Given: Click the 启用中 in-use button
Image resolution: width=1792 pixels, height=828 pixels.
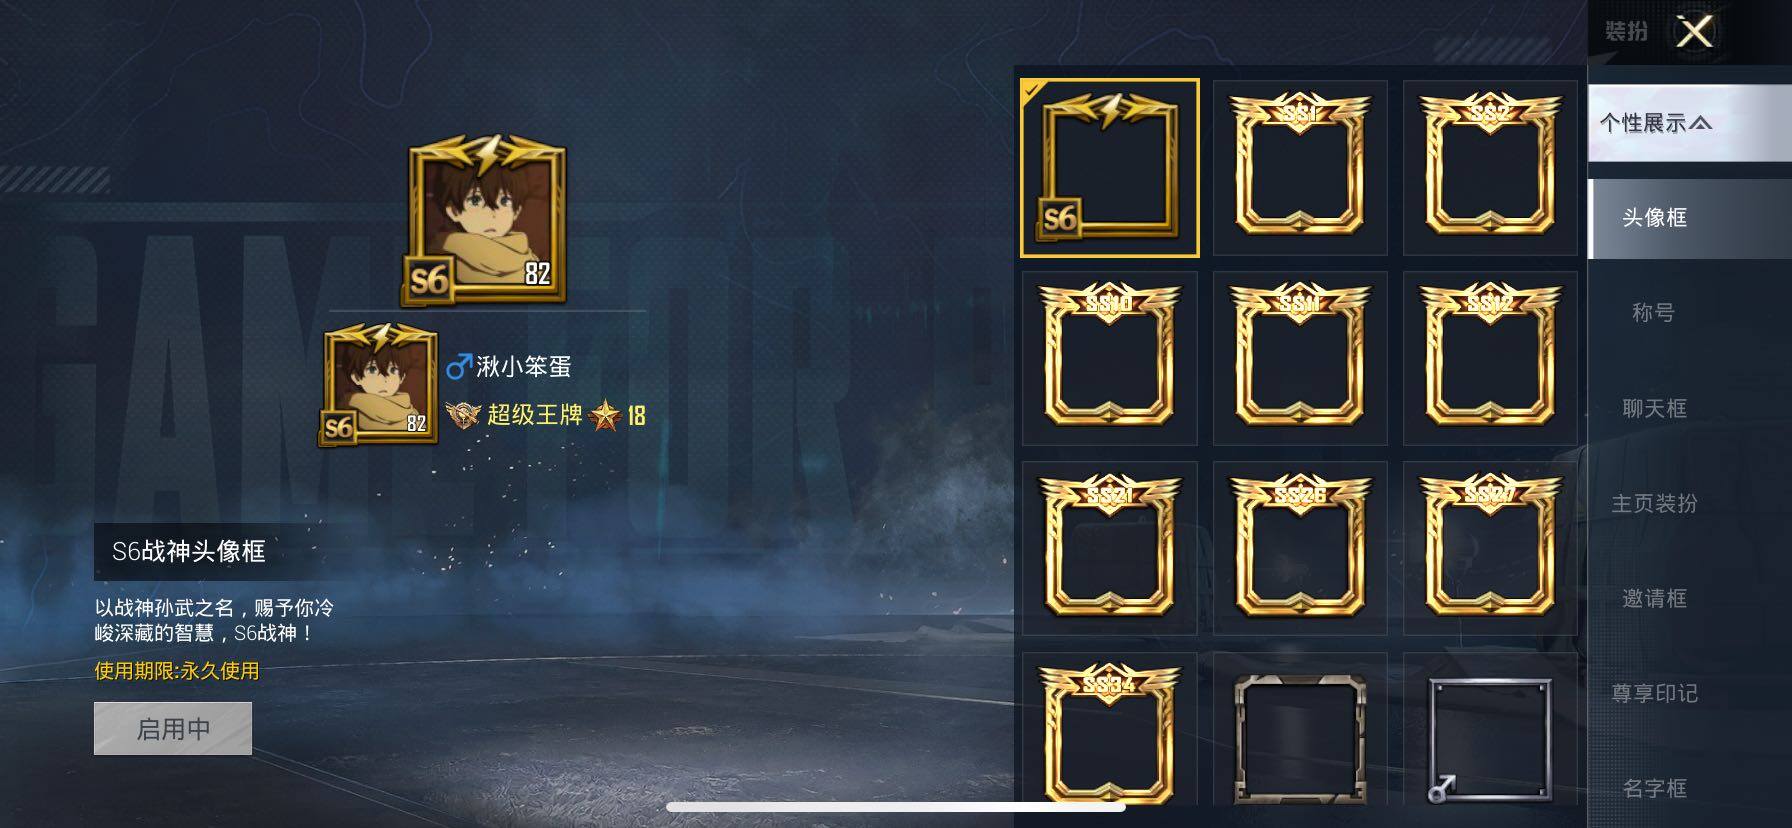Looking at the screenshot, I should 173,729.
